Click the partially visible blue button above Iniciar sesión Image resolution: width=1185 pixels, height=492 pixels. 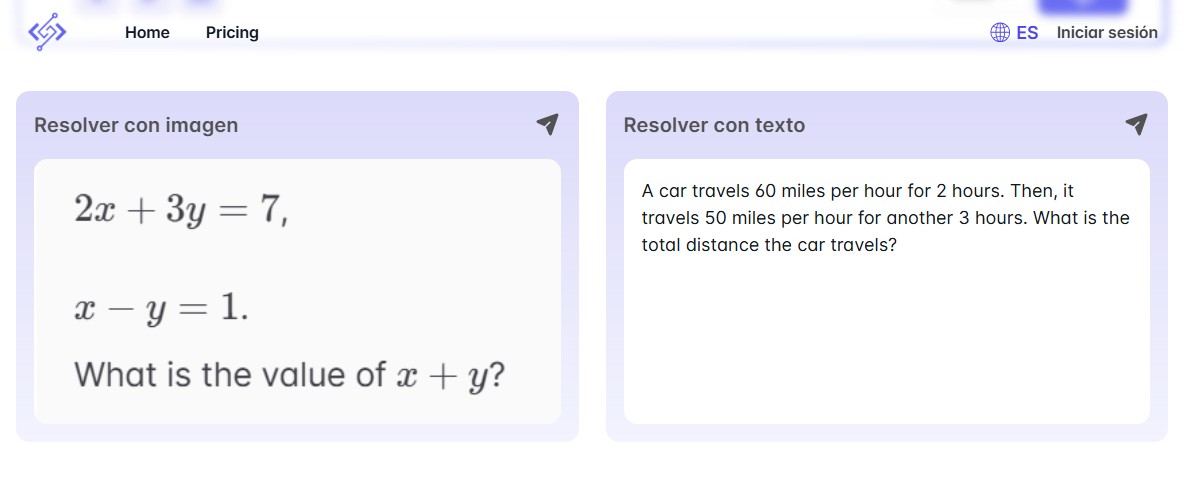point(1083,7)
